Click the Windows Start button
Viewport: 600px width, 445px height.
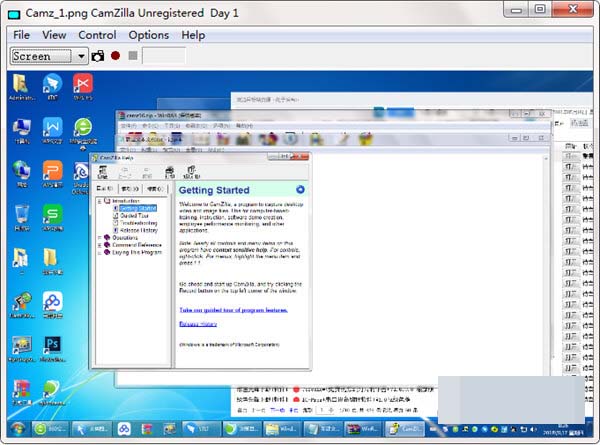(18, 429)
